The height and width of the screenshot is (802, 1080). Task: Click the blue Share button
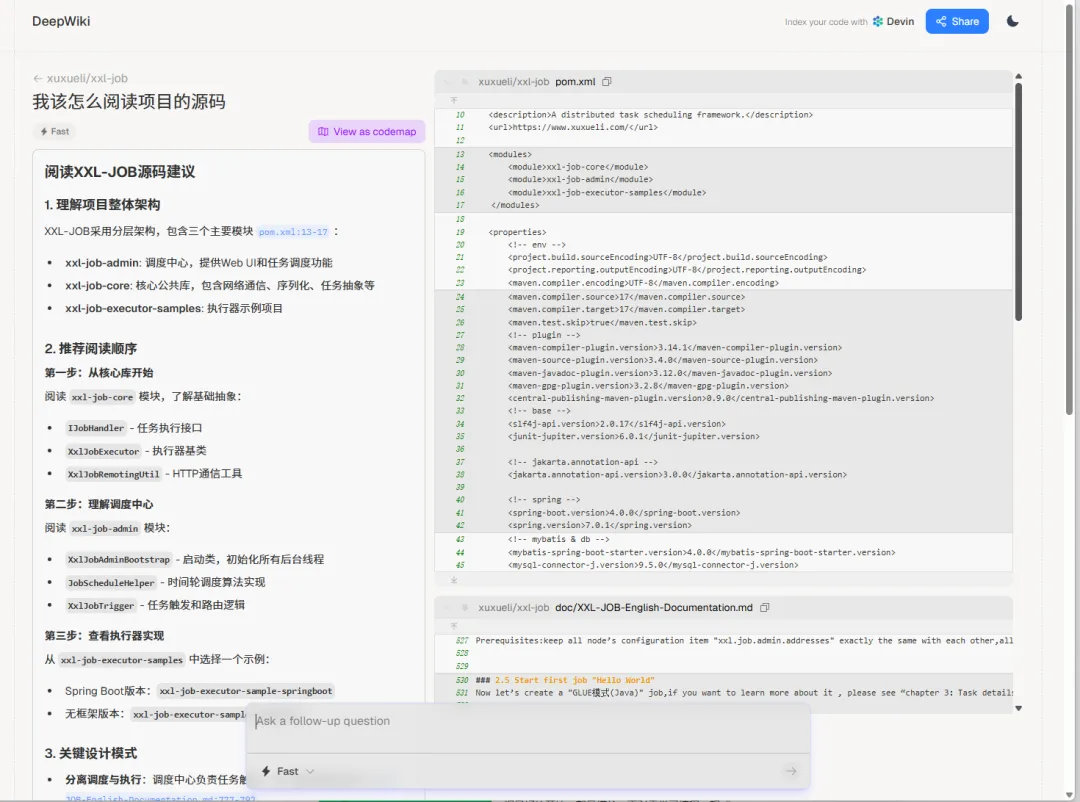(x=957, y=21)
